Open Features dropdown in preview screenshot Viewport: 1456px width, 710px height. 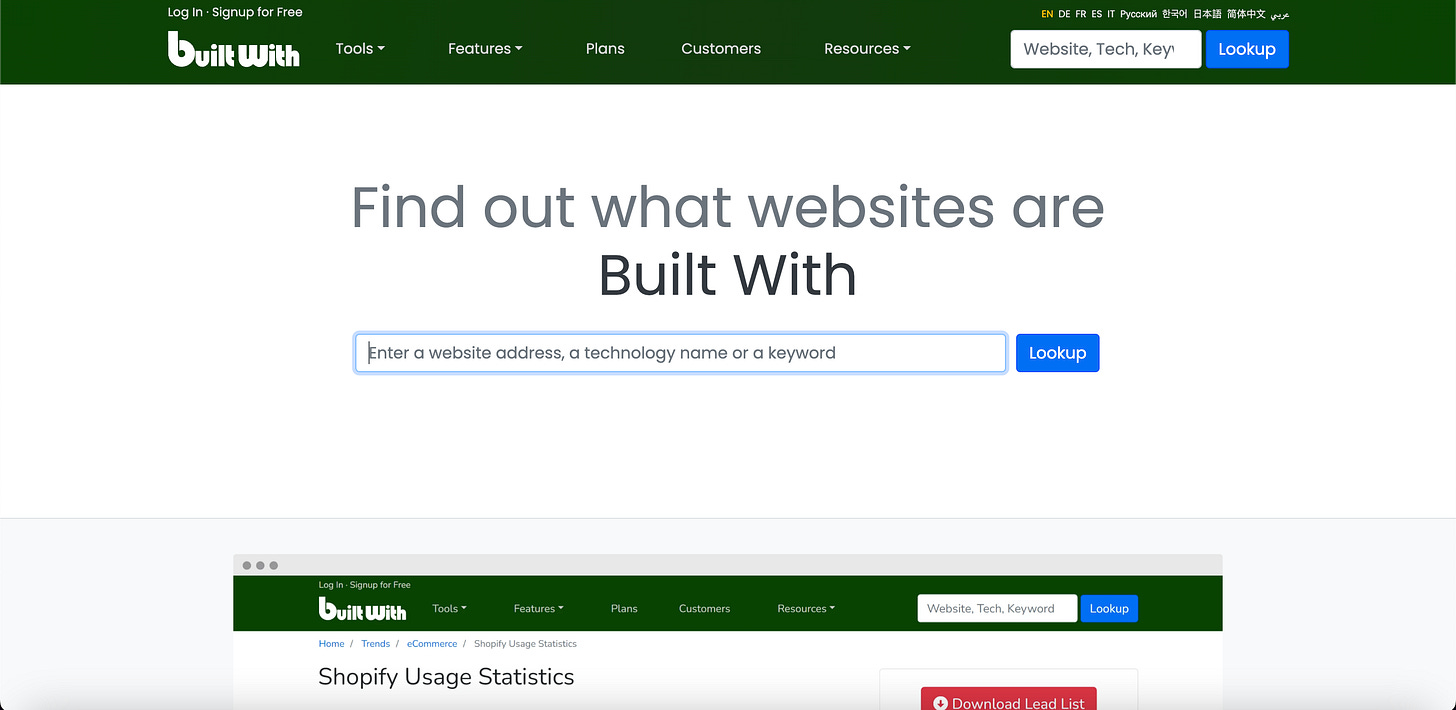[538, 608]
